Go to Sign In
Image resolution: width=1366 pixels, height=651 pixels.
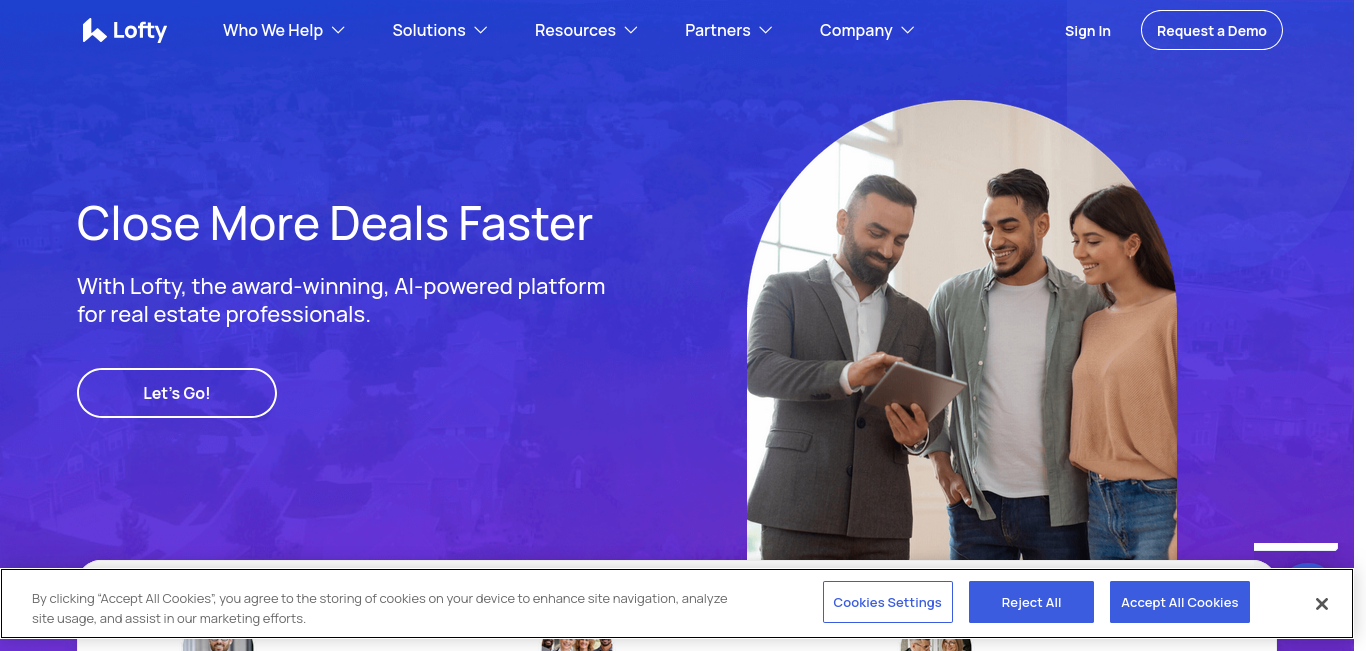point(1088,31)
